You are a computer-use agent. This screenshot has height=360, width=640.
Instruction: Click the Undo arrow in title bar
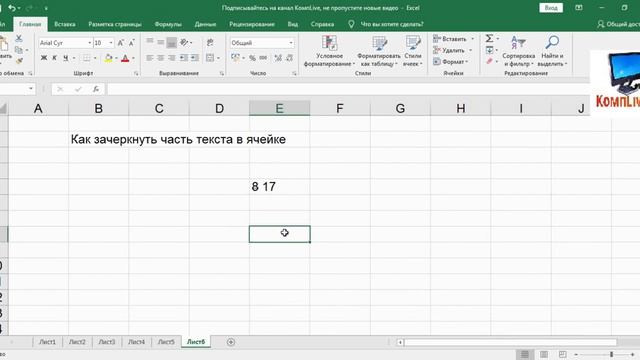12,8
